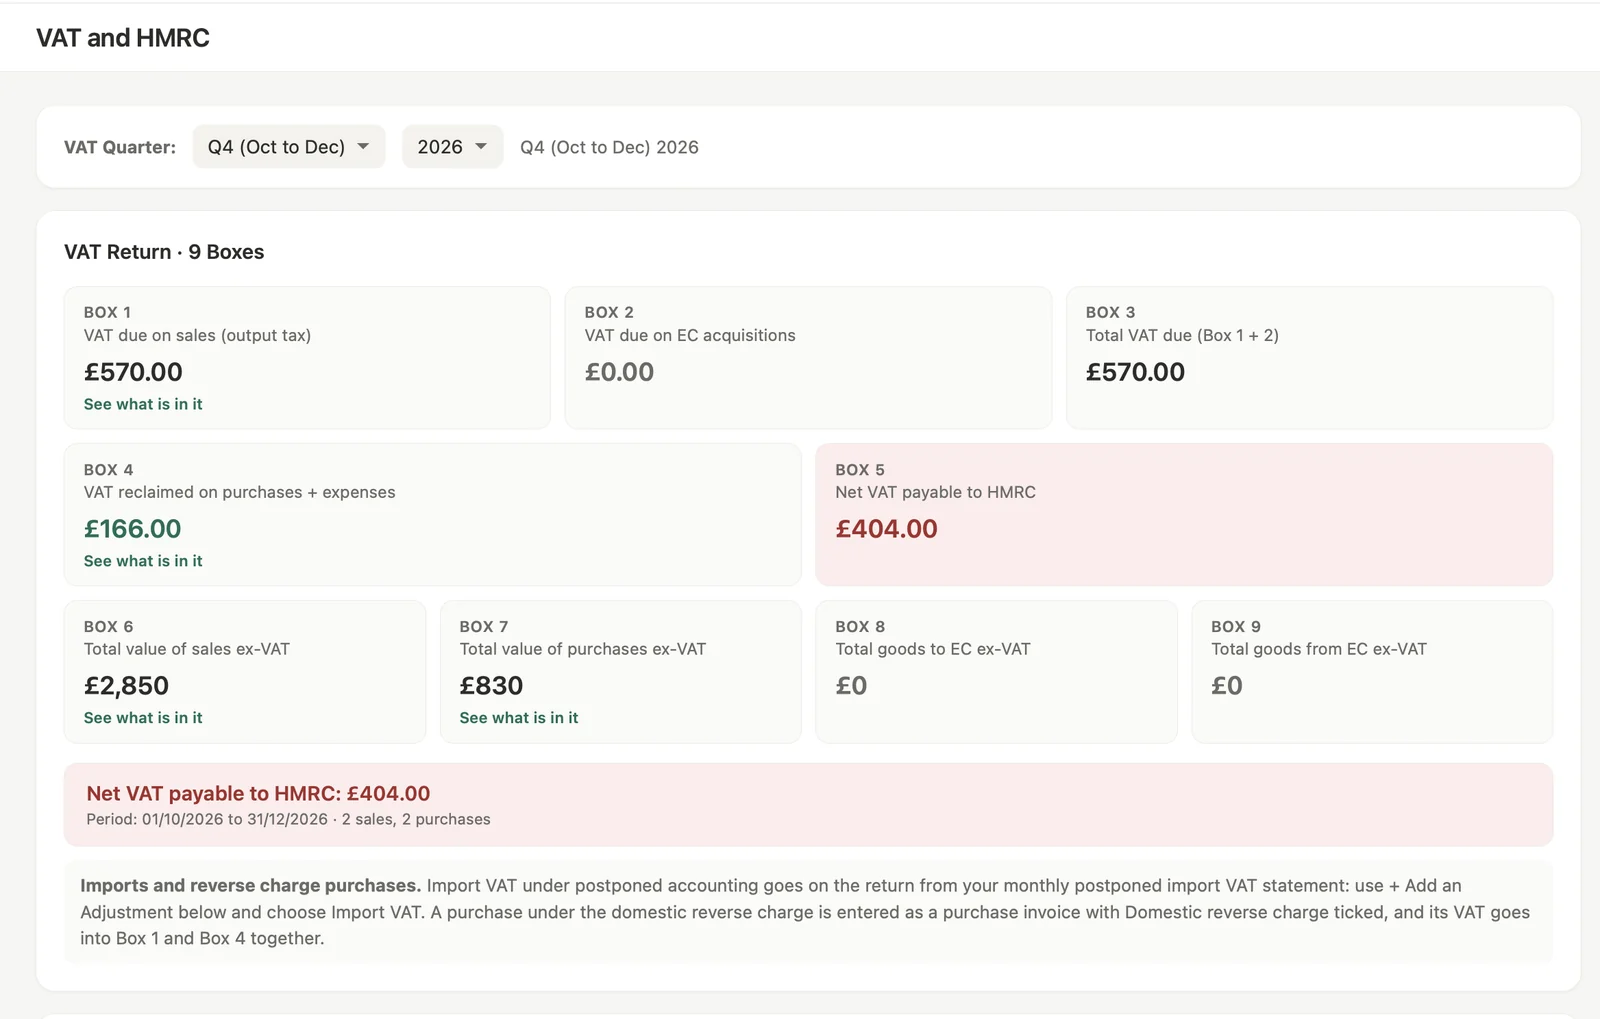Click the Box 6 amount £2,850

pyautogui.click(x=126, y=686)
